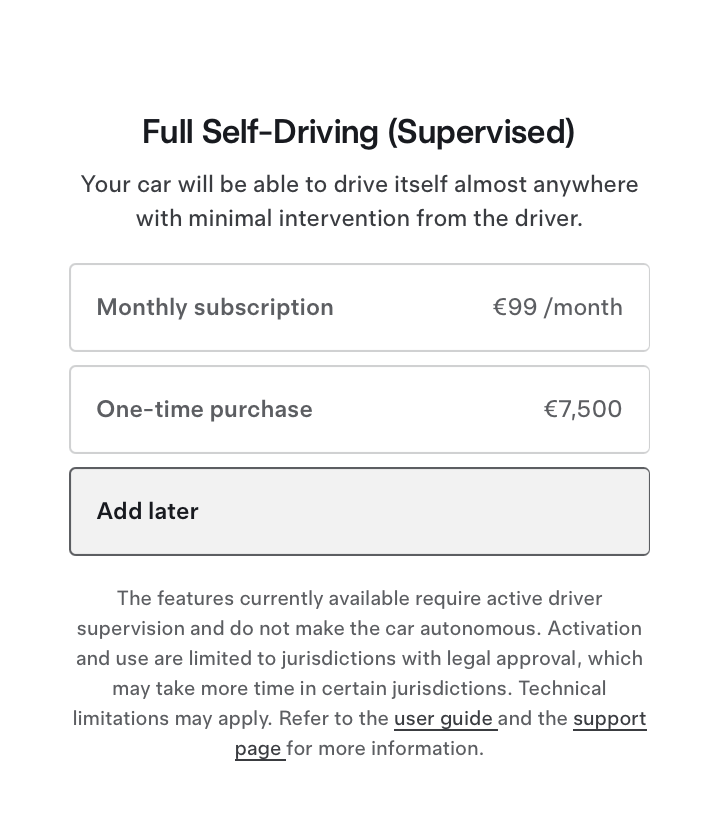Click the Full Self-Driving (Supervised) heading
The image size is (706, 818).
coord(358,132)
